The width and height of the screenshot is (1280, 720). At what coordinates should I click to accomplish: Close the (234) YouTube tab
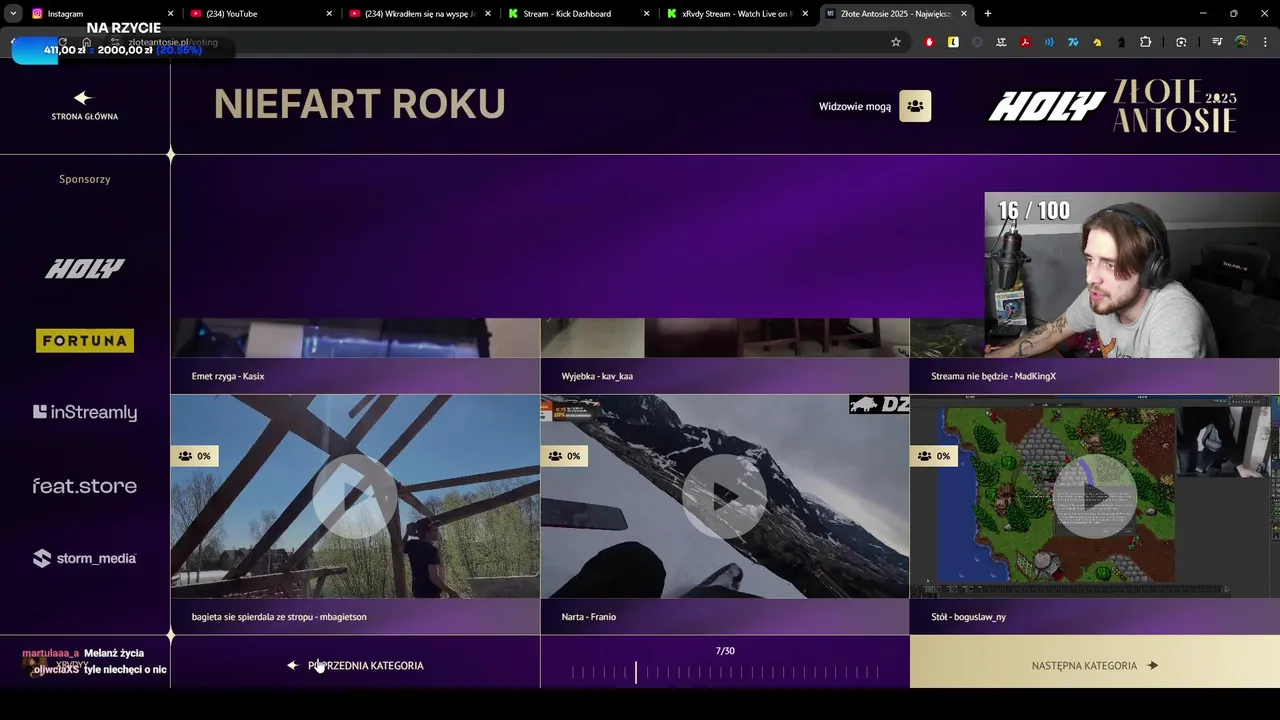point(329,14)
